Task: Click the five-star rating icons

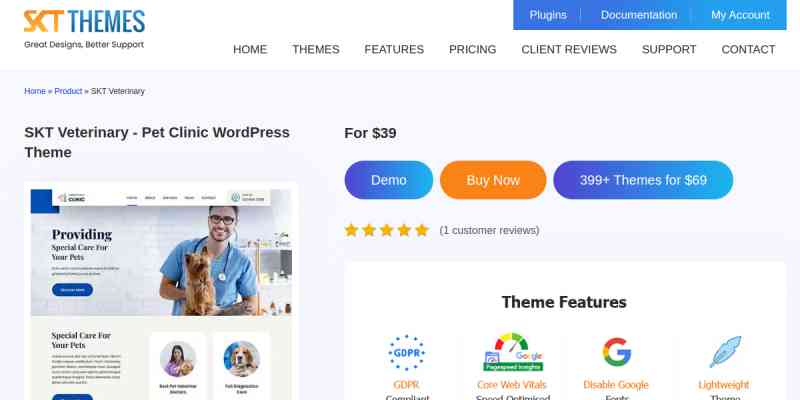Action: [x=386, y=230]
